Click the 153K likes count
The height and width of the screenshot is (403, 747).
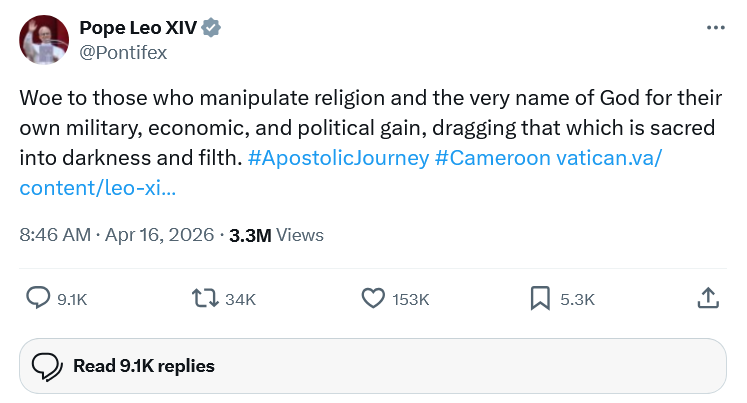[410, 299]
